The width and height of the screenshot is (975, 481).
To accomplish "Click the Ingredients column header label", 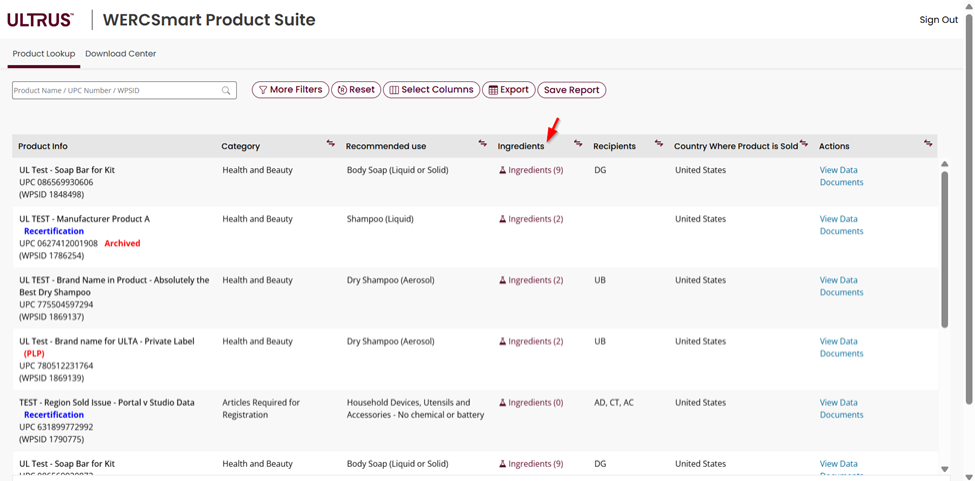I will [520, 147].
